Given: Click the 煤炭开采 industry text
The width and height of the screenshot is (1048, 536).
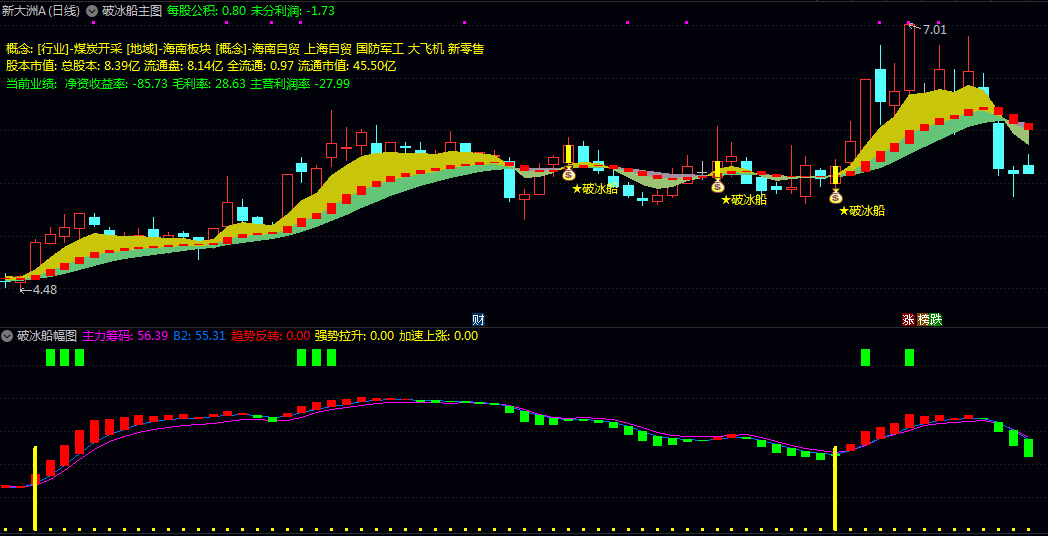Looking at the screenshot, I should tap(98, 49).
